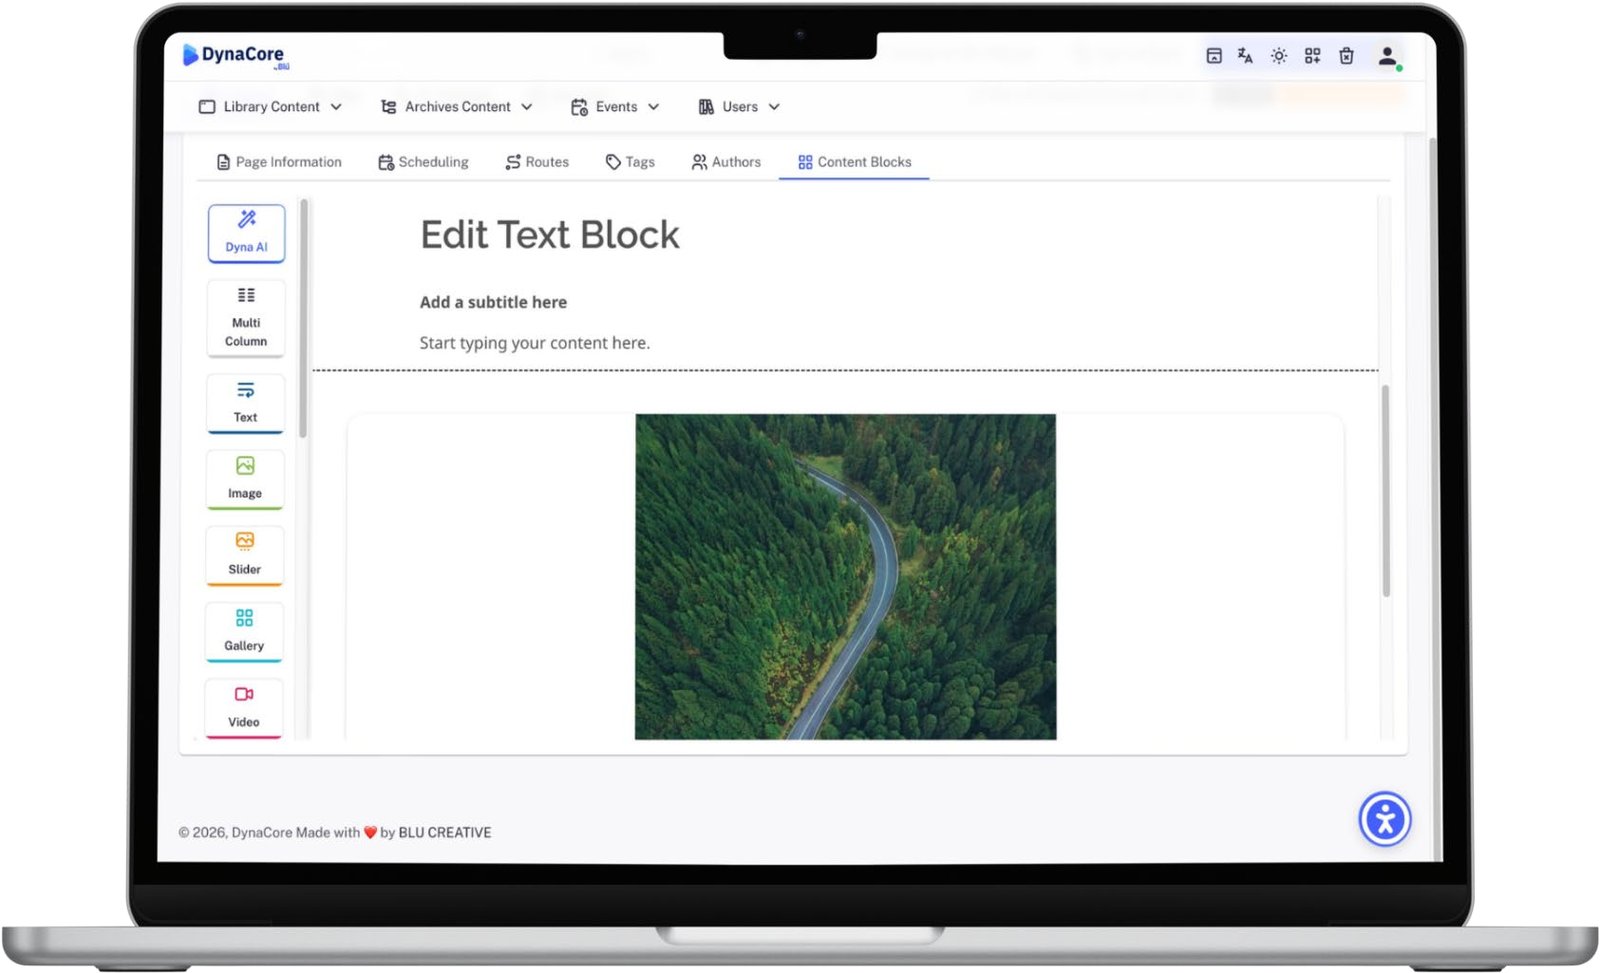Edit the 'Edit Text Block' heading

(x=550, y=235)
